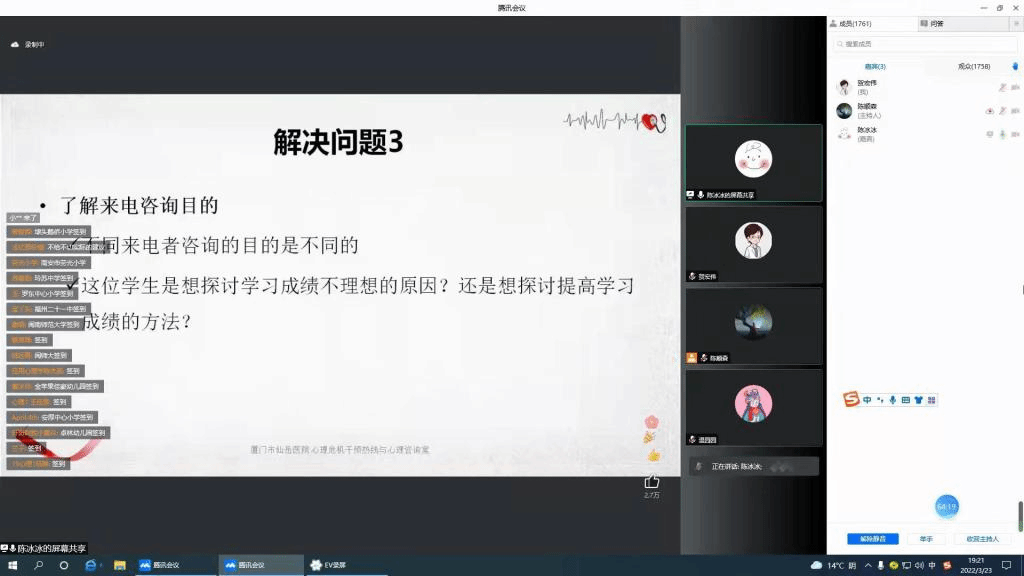This screenshot has width=1024, height=576.
Task: Click the Sogou voice input microphone icon
Action: (892, 400)
